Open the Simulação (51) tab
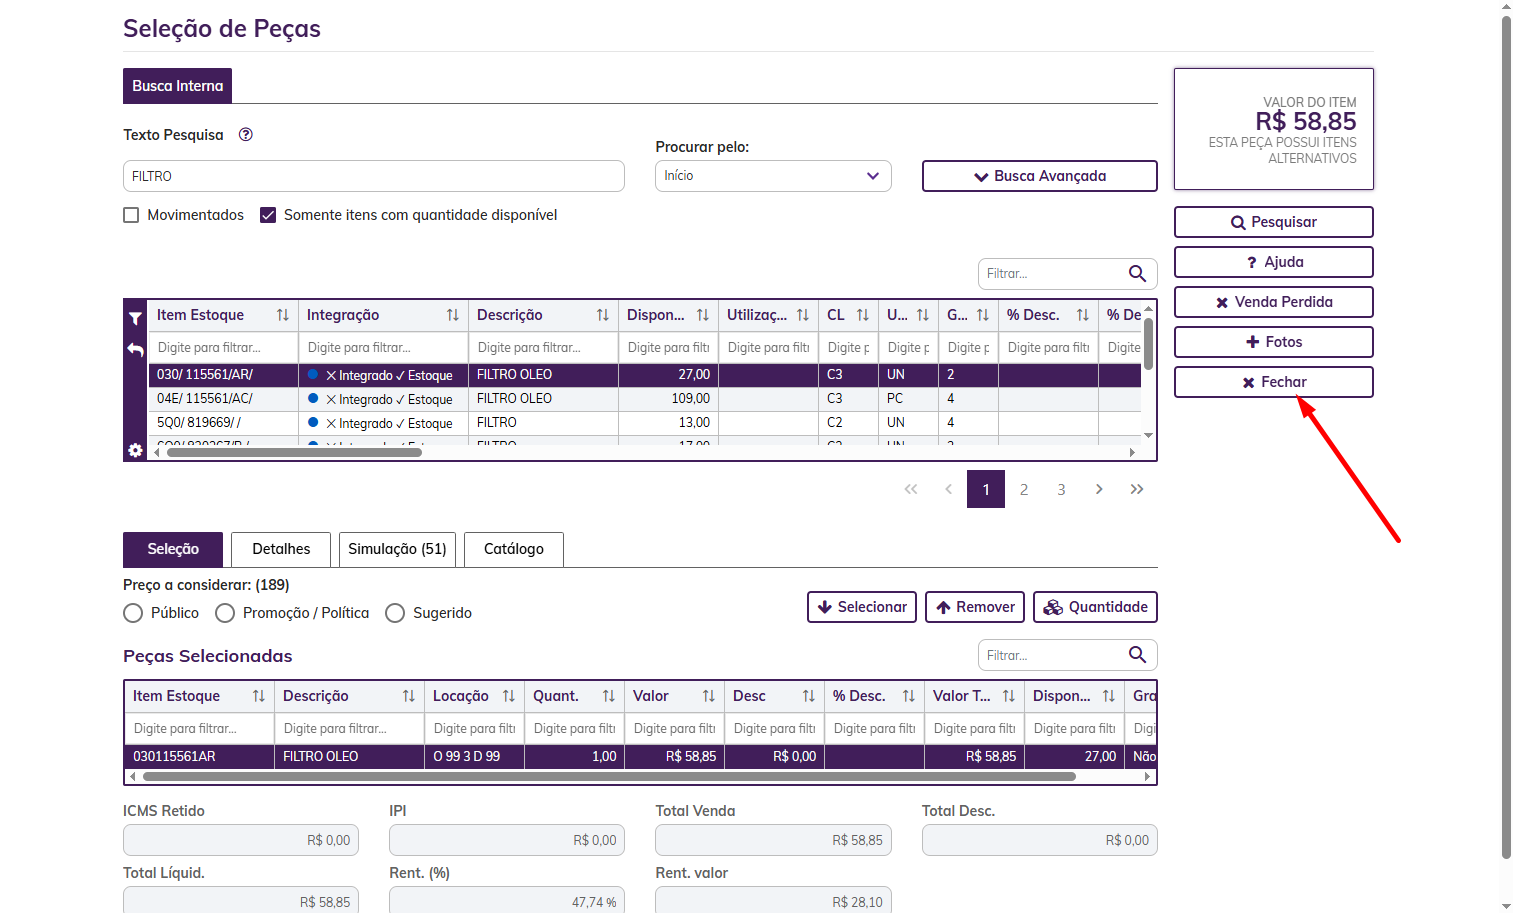Viewport: 1513px width, 913px height. (397, 549)
